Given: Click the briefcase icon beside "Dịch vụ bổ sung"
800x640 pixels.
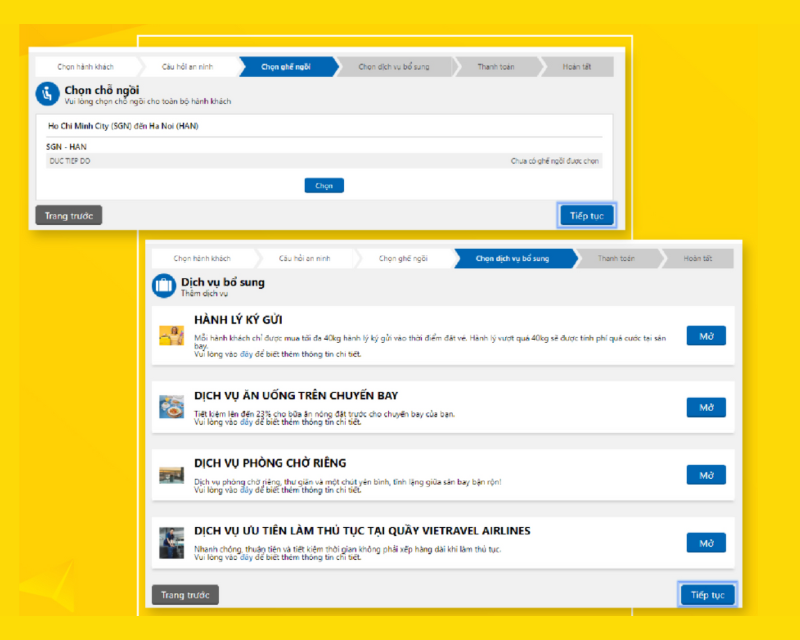Looking at the screenshot, I should [162, 284].
